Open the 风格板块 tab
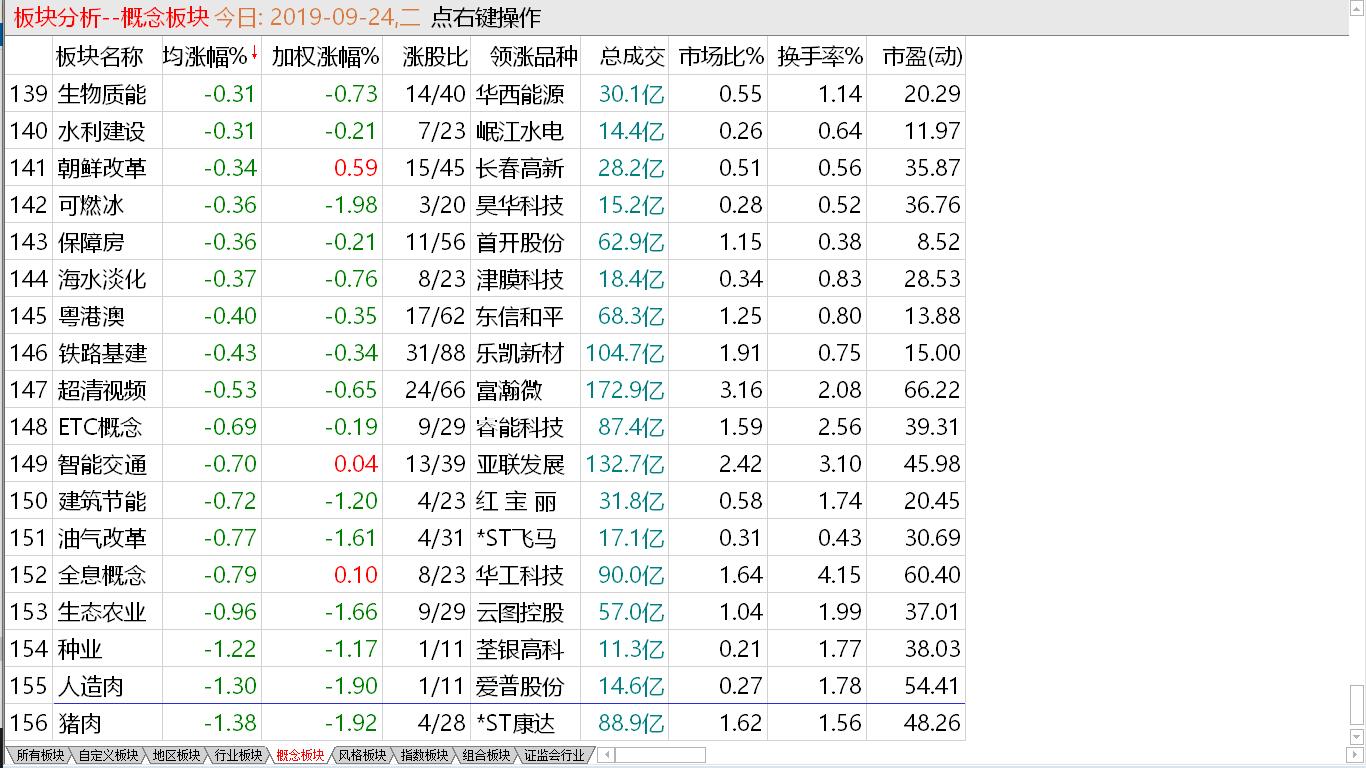This screenshot has width=1366, height=768. click(x=361, y=756)
